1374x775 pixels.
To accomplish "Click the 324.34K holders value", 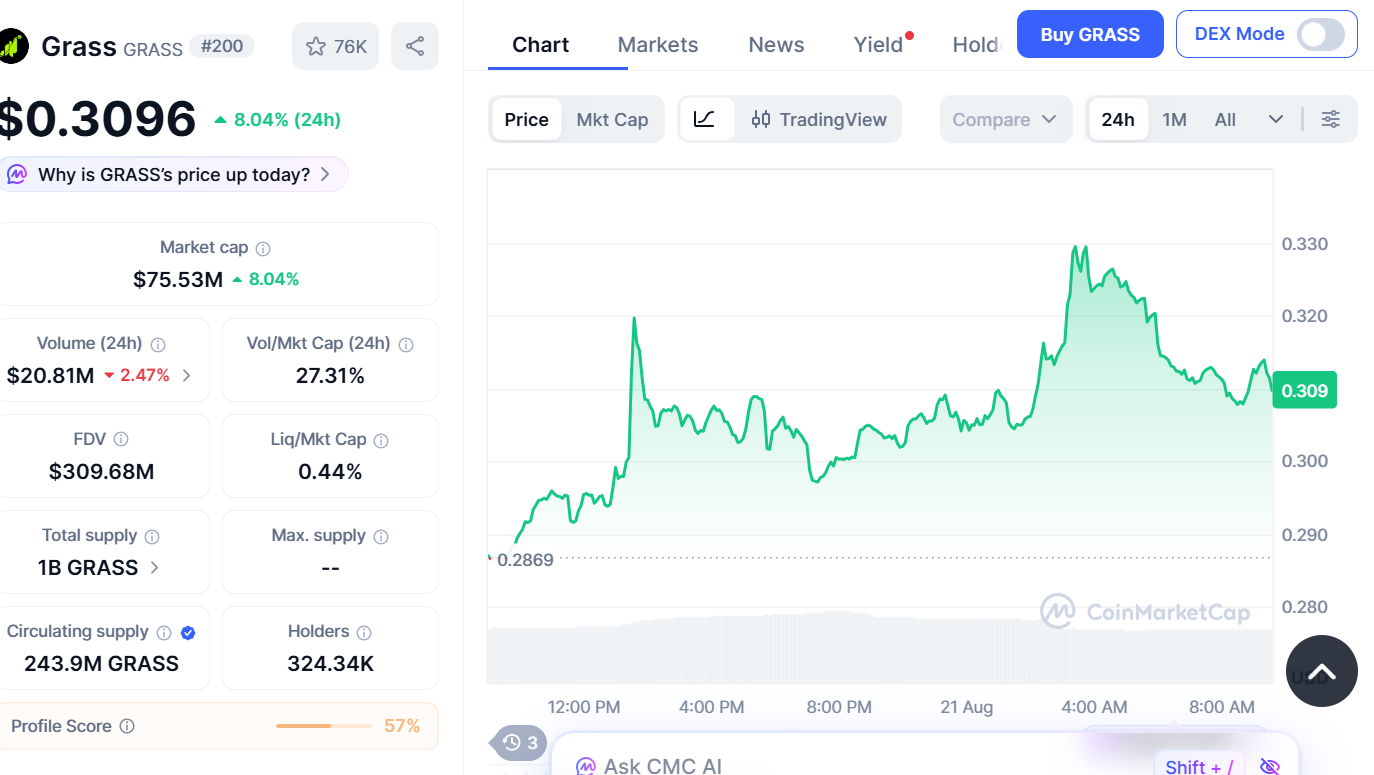I will pyautogui.click(x=330, y=663).
